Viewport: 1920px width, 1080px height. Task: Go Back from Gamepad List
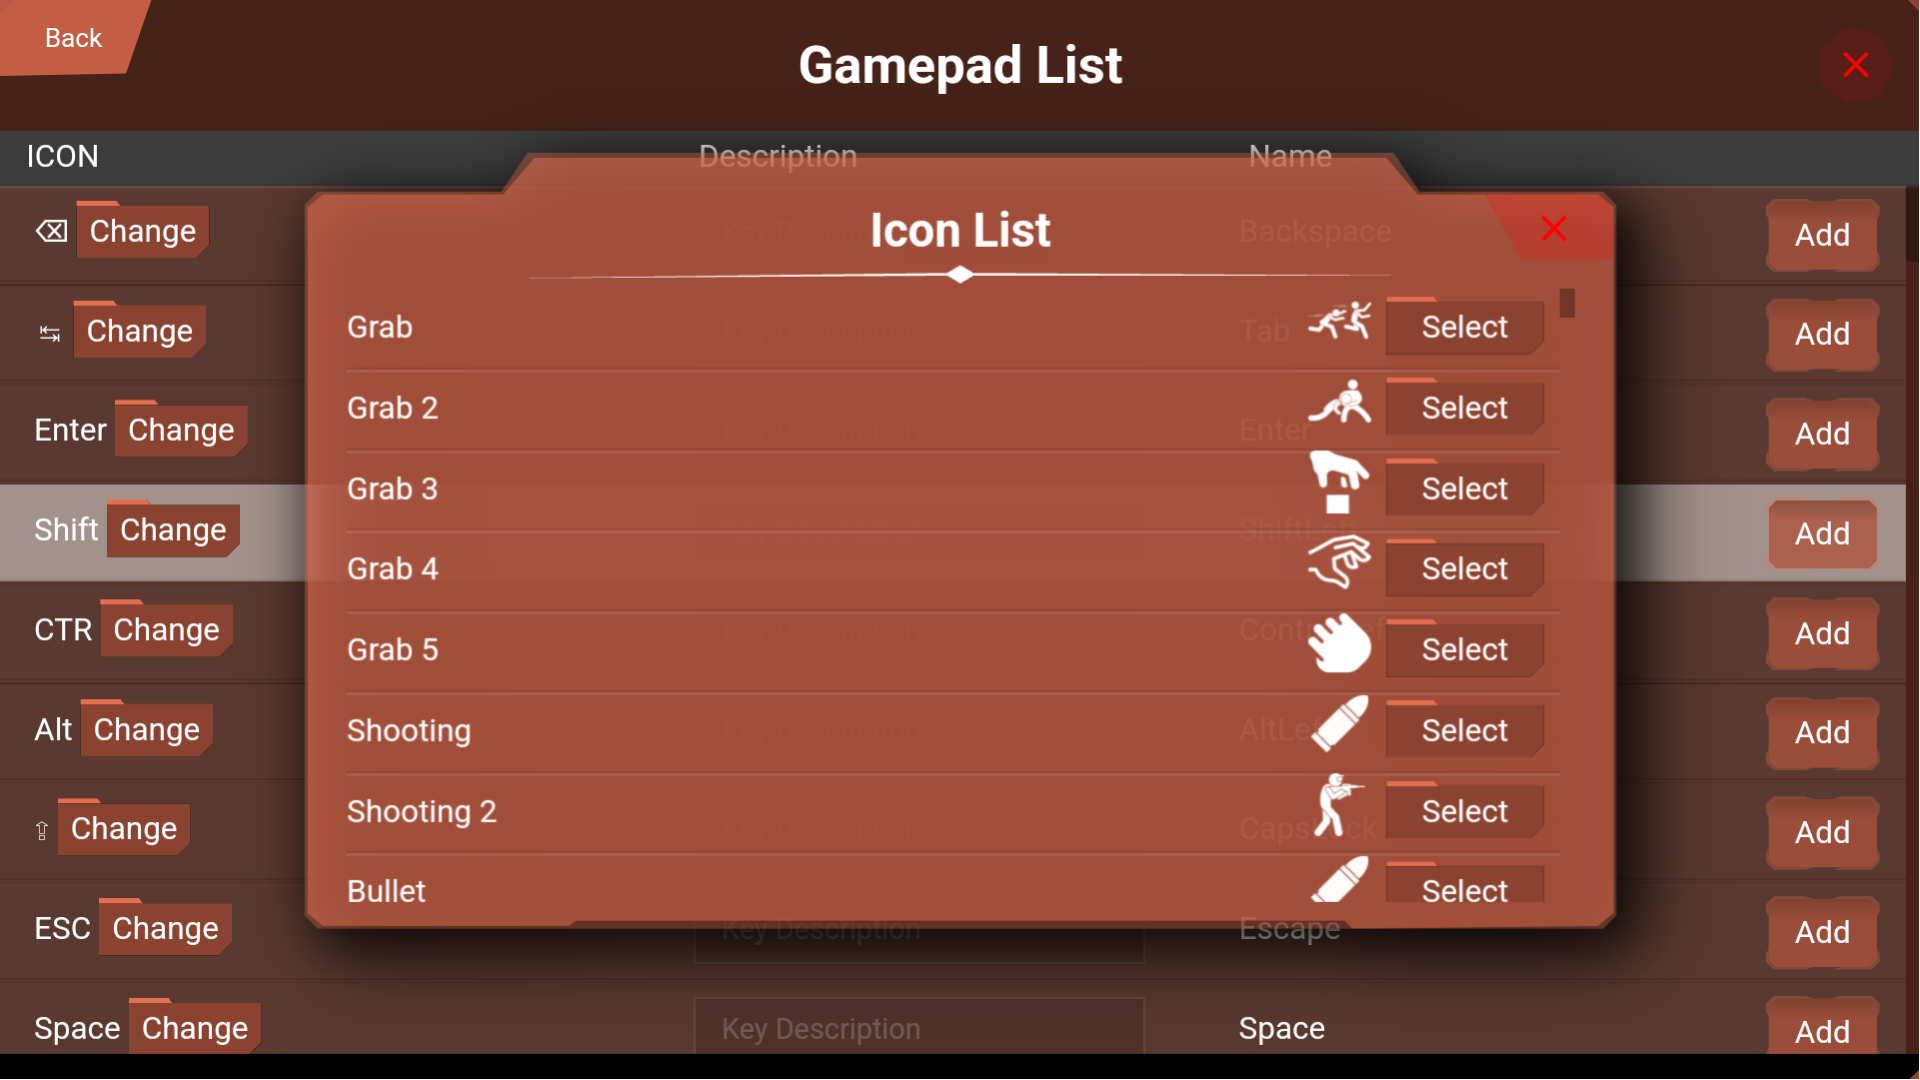click(72, 38)
